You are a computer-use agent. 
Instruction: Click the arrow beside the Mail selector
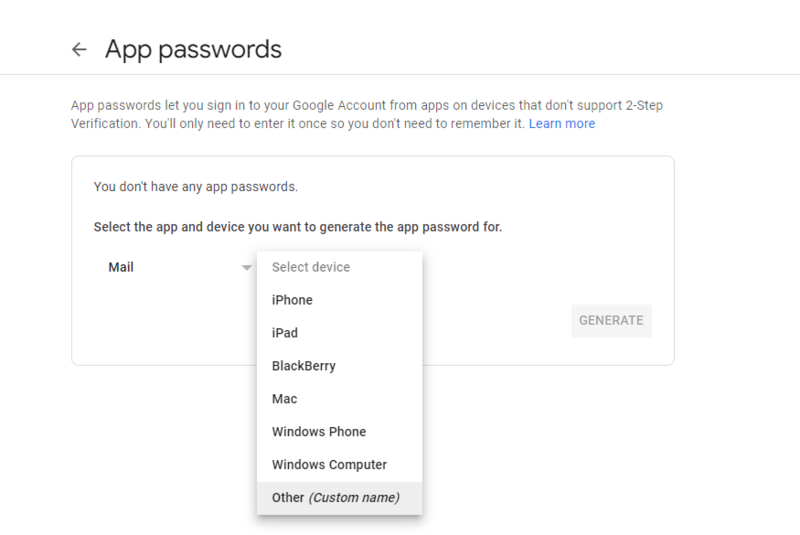tap(246, 268)
